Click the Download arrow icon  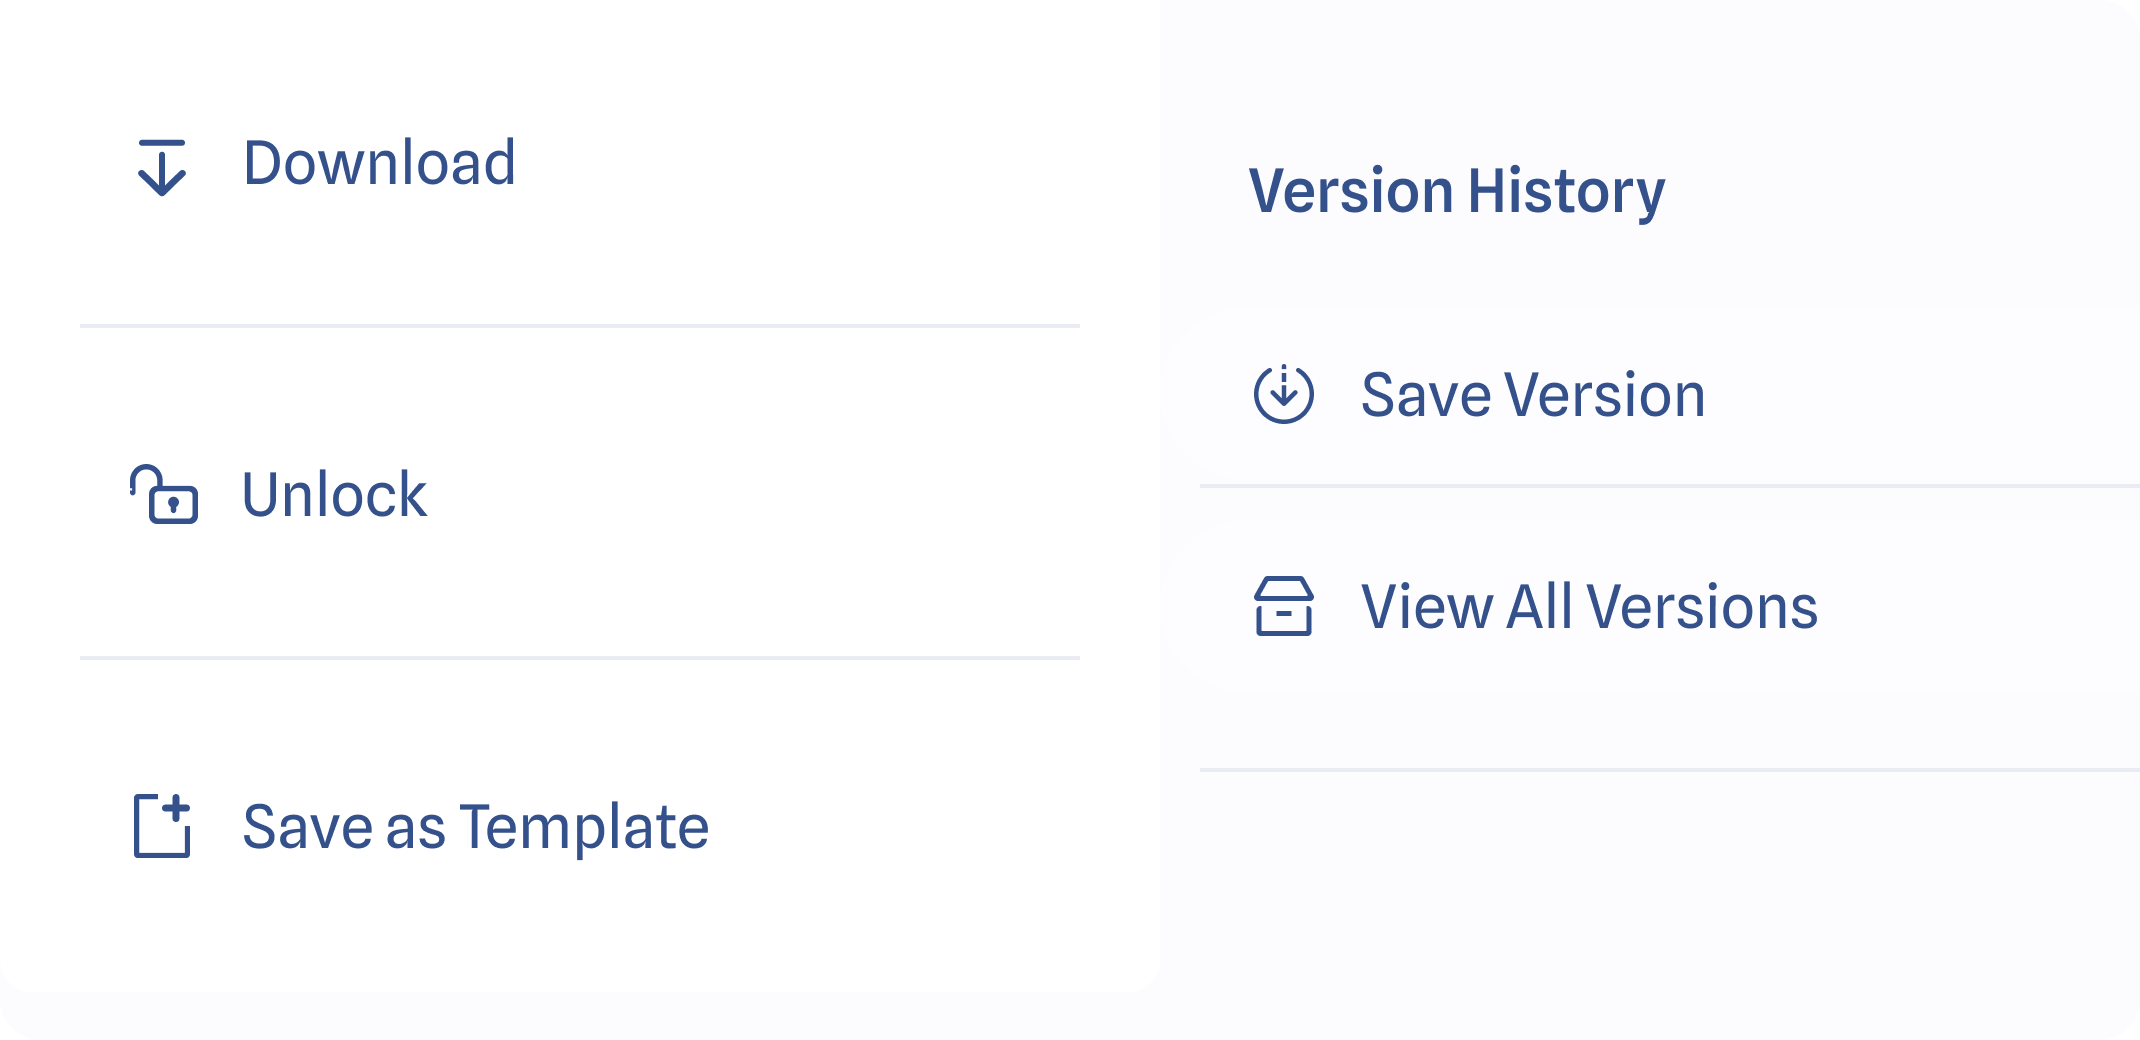pos(161,167)
